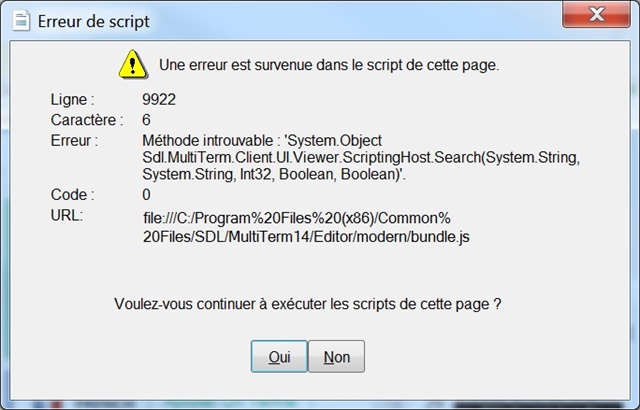640x410 pixels.
Task: Choose Non to stop running scripts
Action: [336, 357]
